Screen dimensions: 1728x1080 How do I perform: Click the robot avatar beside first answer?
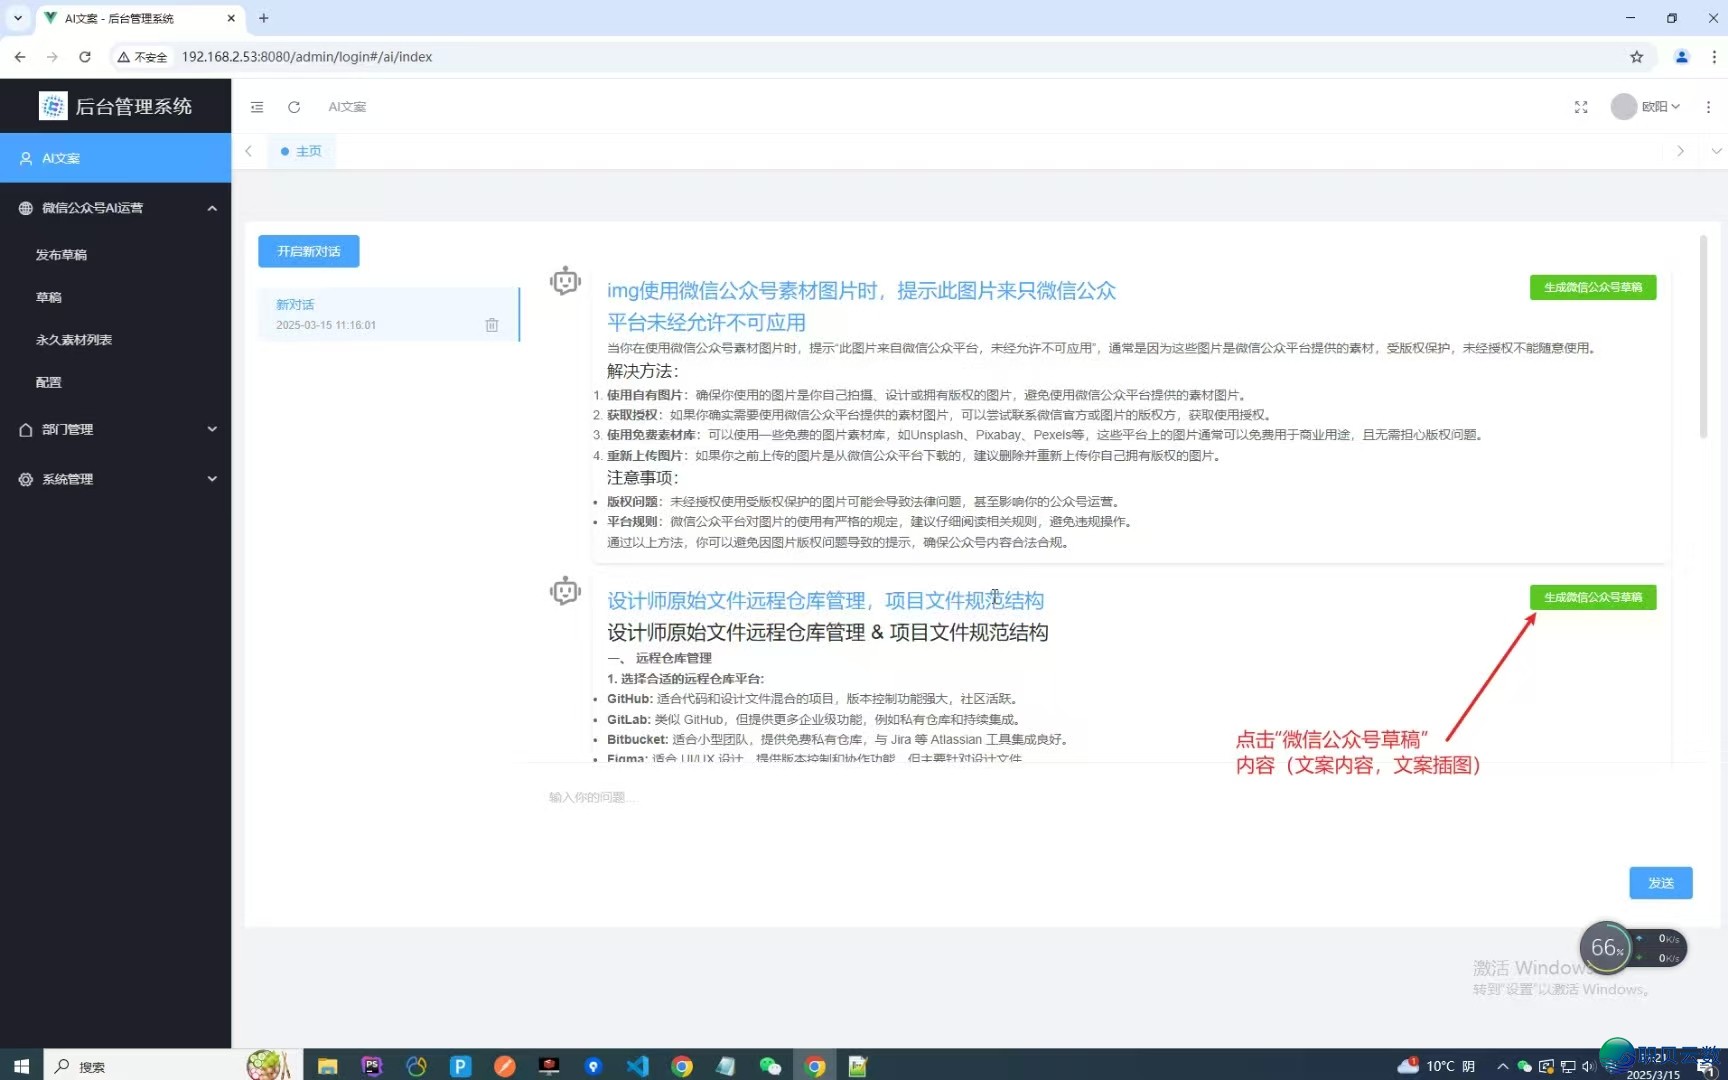(x=565, y=280)
